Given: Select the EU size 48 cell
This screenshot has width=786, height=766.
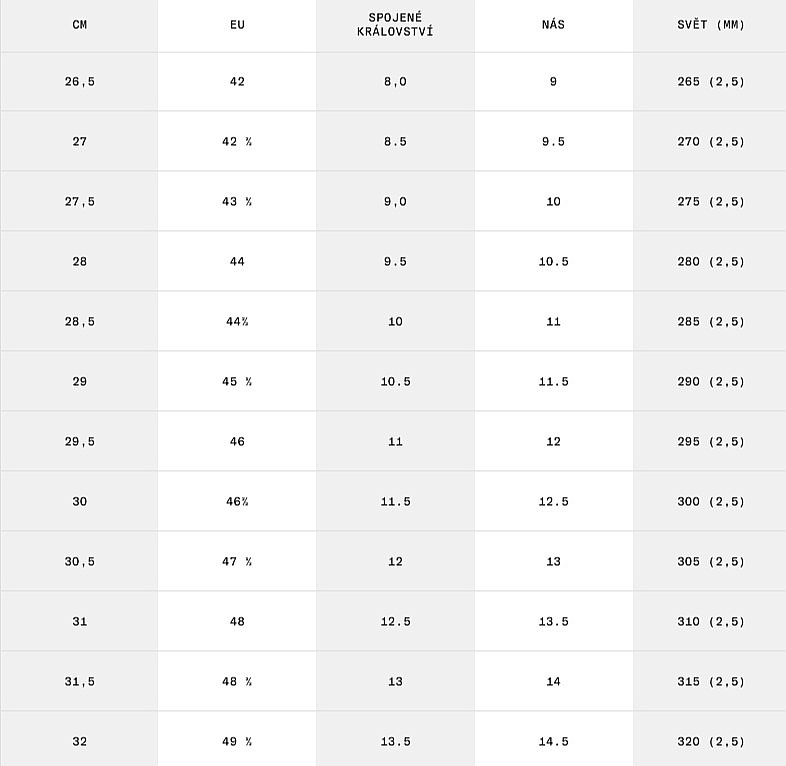Looking at the screenshot, I should click(237, 622).
